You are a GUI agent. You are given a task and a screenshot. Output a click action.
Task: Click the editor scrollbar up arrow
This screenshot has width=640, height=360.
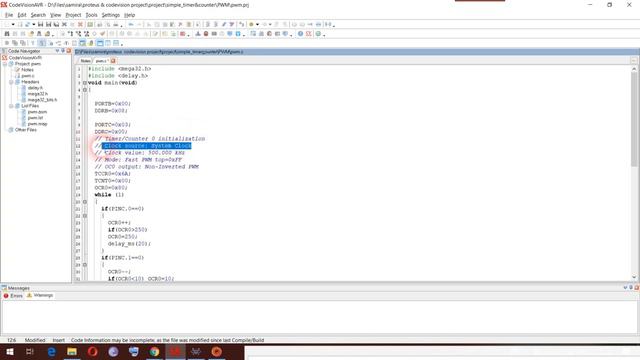634,69
